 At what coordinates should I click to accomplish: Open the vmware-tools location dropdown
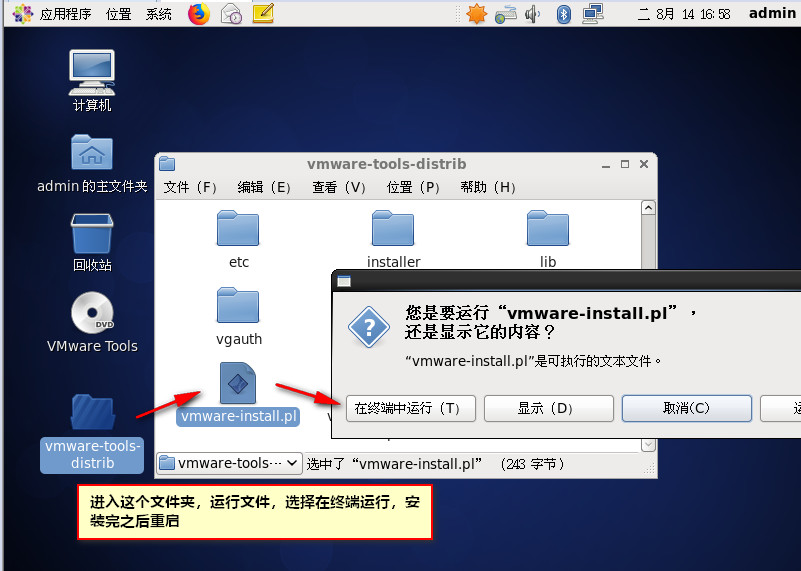(229, 463)
